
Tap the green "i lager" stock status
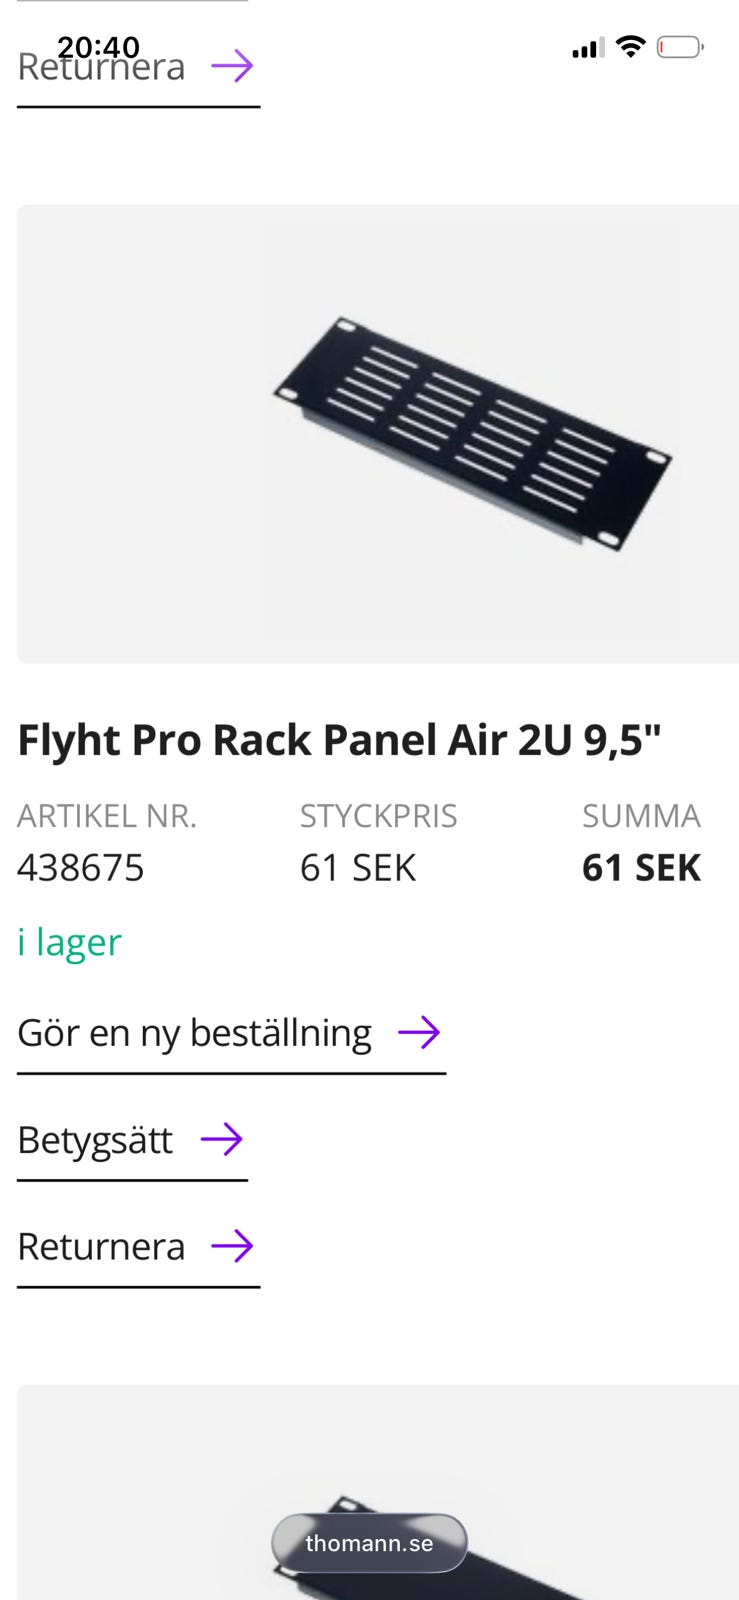coord(70,942)
